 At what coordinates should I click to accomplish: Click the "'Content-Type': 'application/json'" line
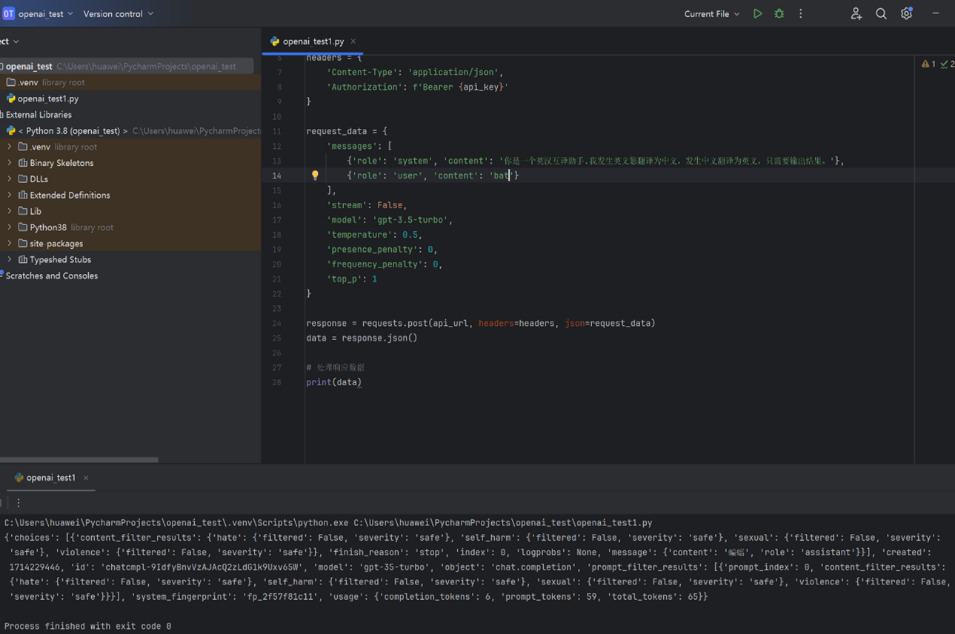pyautogui.click(x=415, y=72)
